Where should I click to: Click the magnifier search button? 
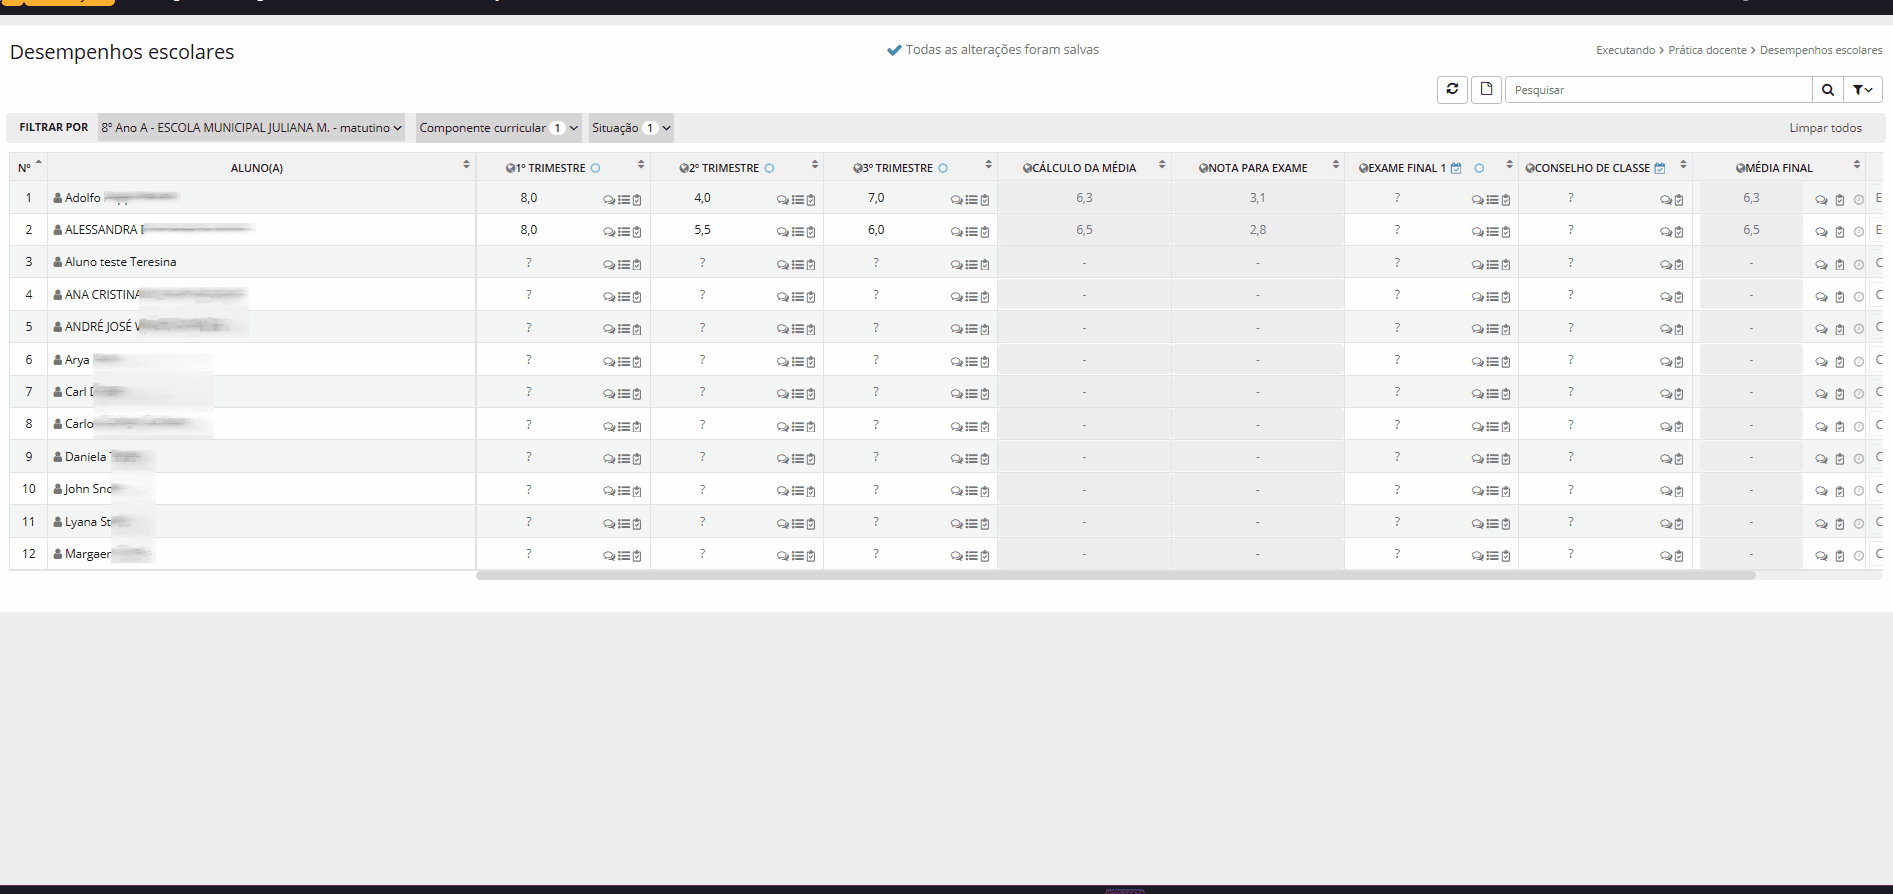[1827, 90]
